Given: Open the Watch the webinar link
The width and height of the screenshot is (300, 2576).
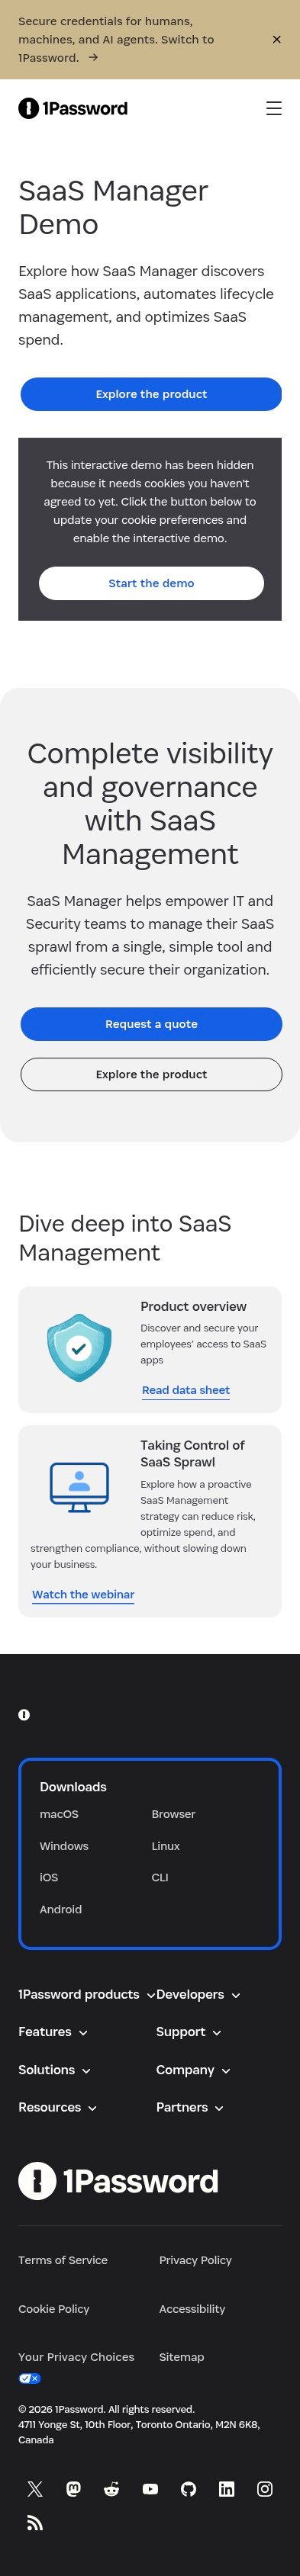Looking at the screenshot, I should (x=83, y=1594).
